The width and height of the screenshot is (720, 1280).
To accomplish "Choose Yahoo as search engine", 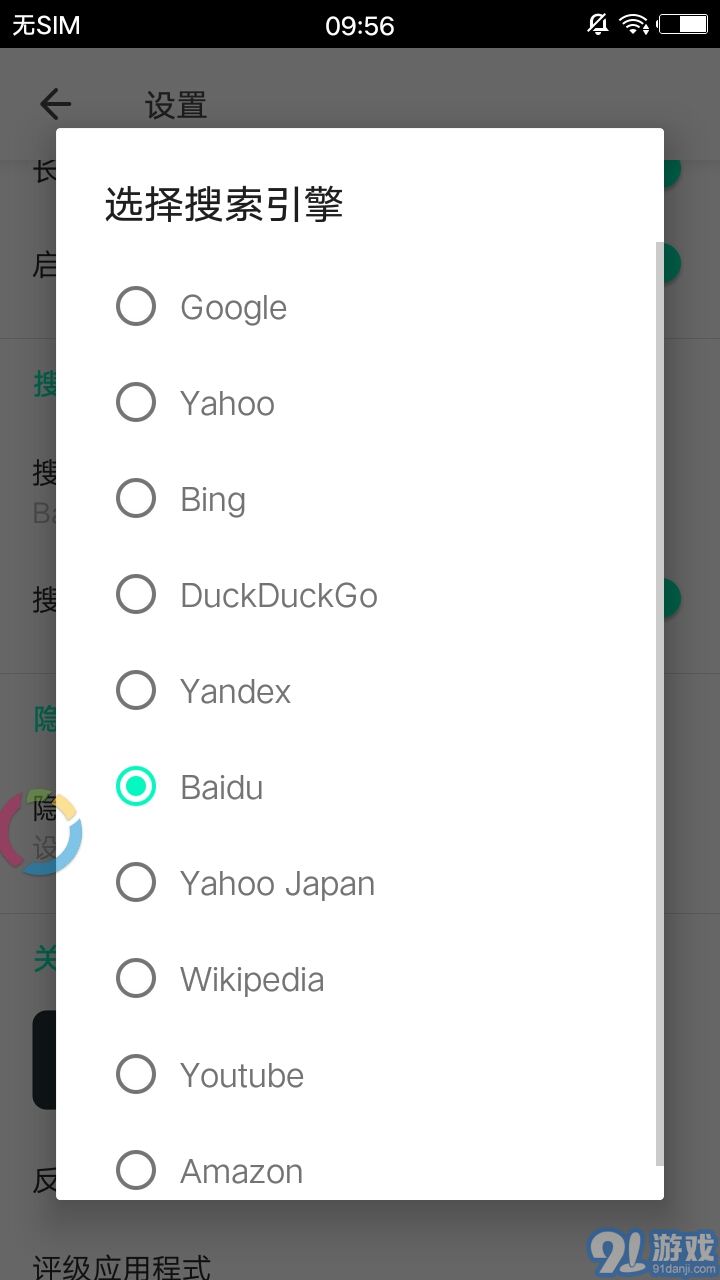I will coord(136,402).
